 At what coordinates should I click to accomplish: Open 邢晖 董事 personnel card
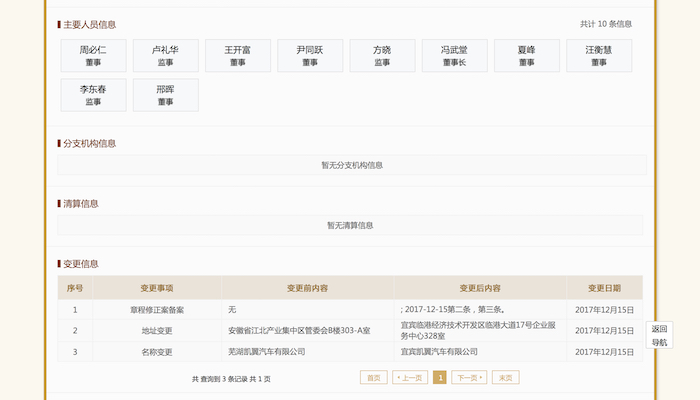(x=166, y=95)
